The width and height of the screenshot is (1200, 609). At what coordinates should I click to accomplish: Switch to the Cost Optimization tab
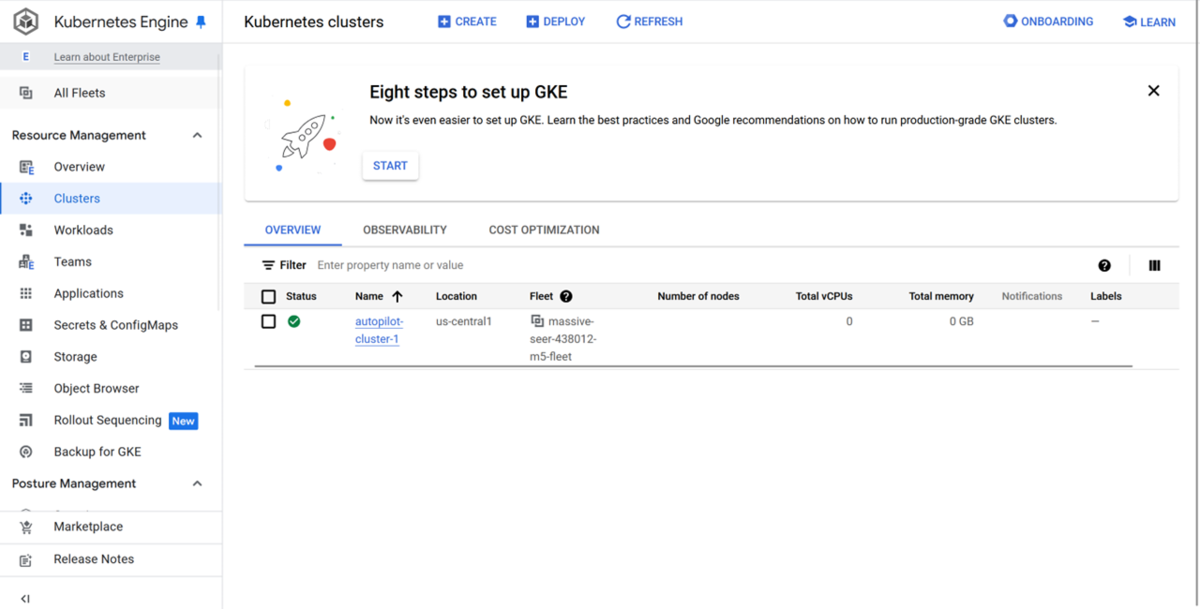[x=544, y=230]
